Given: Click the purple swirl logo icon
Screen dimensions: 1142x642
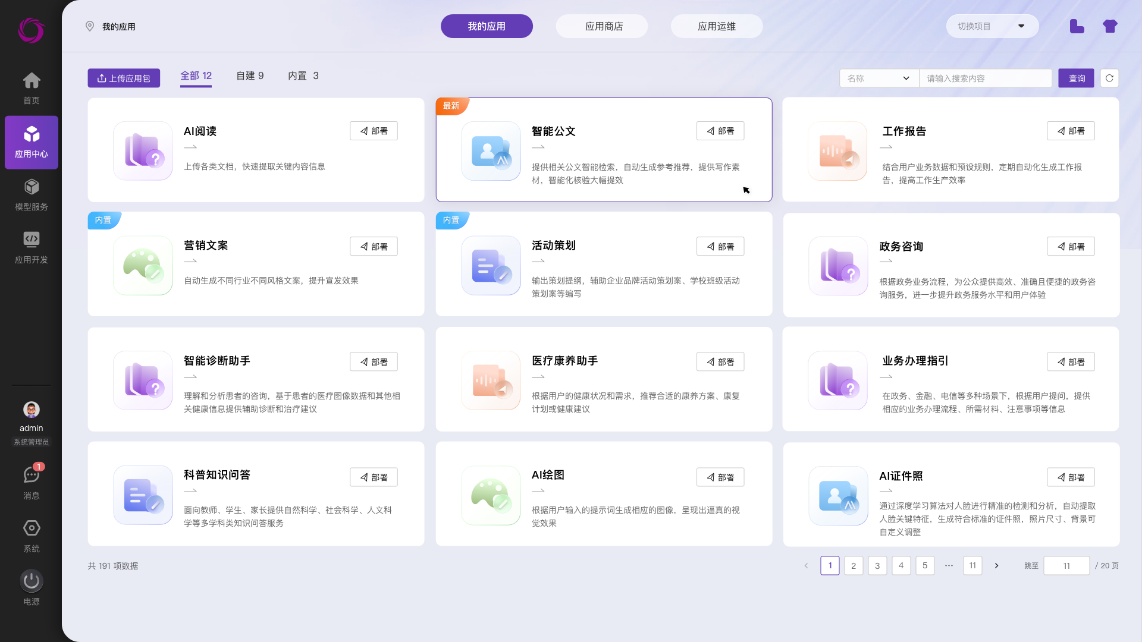Looking at the screenshot, I should [x=31, y=30].
